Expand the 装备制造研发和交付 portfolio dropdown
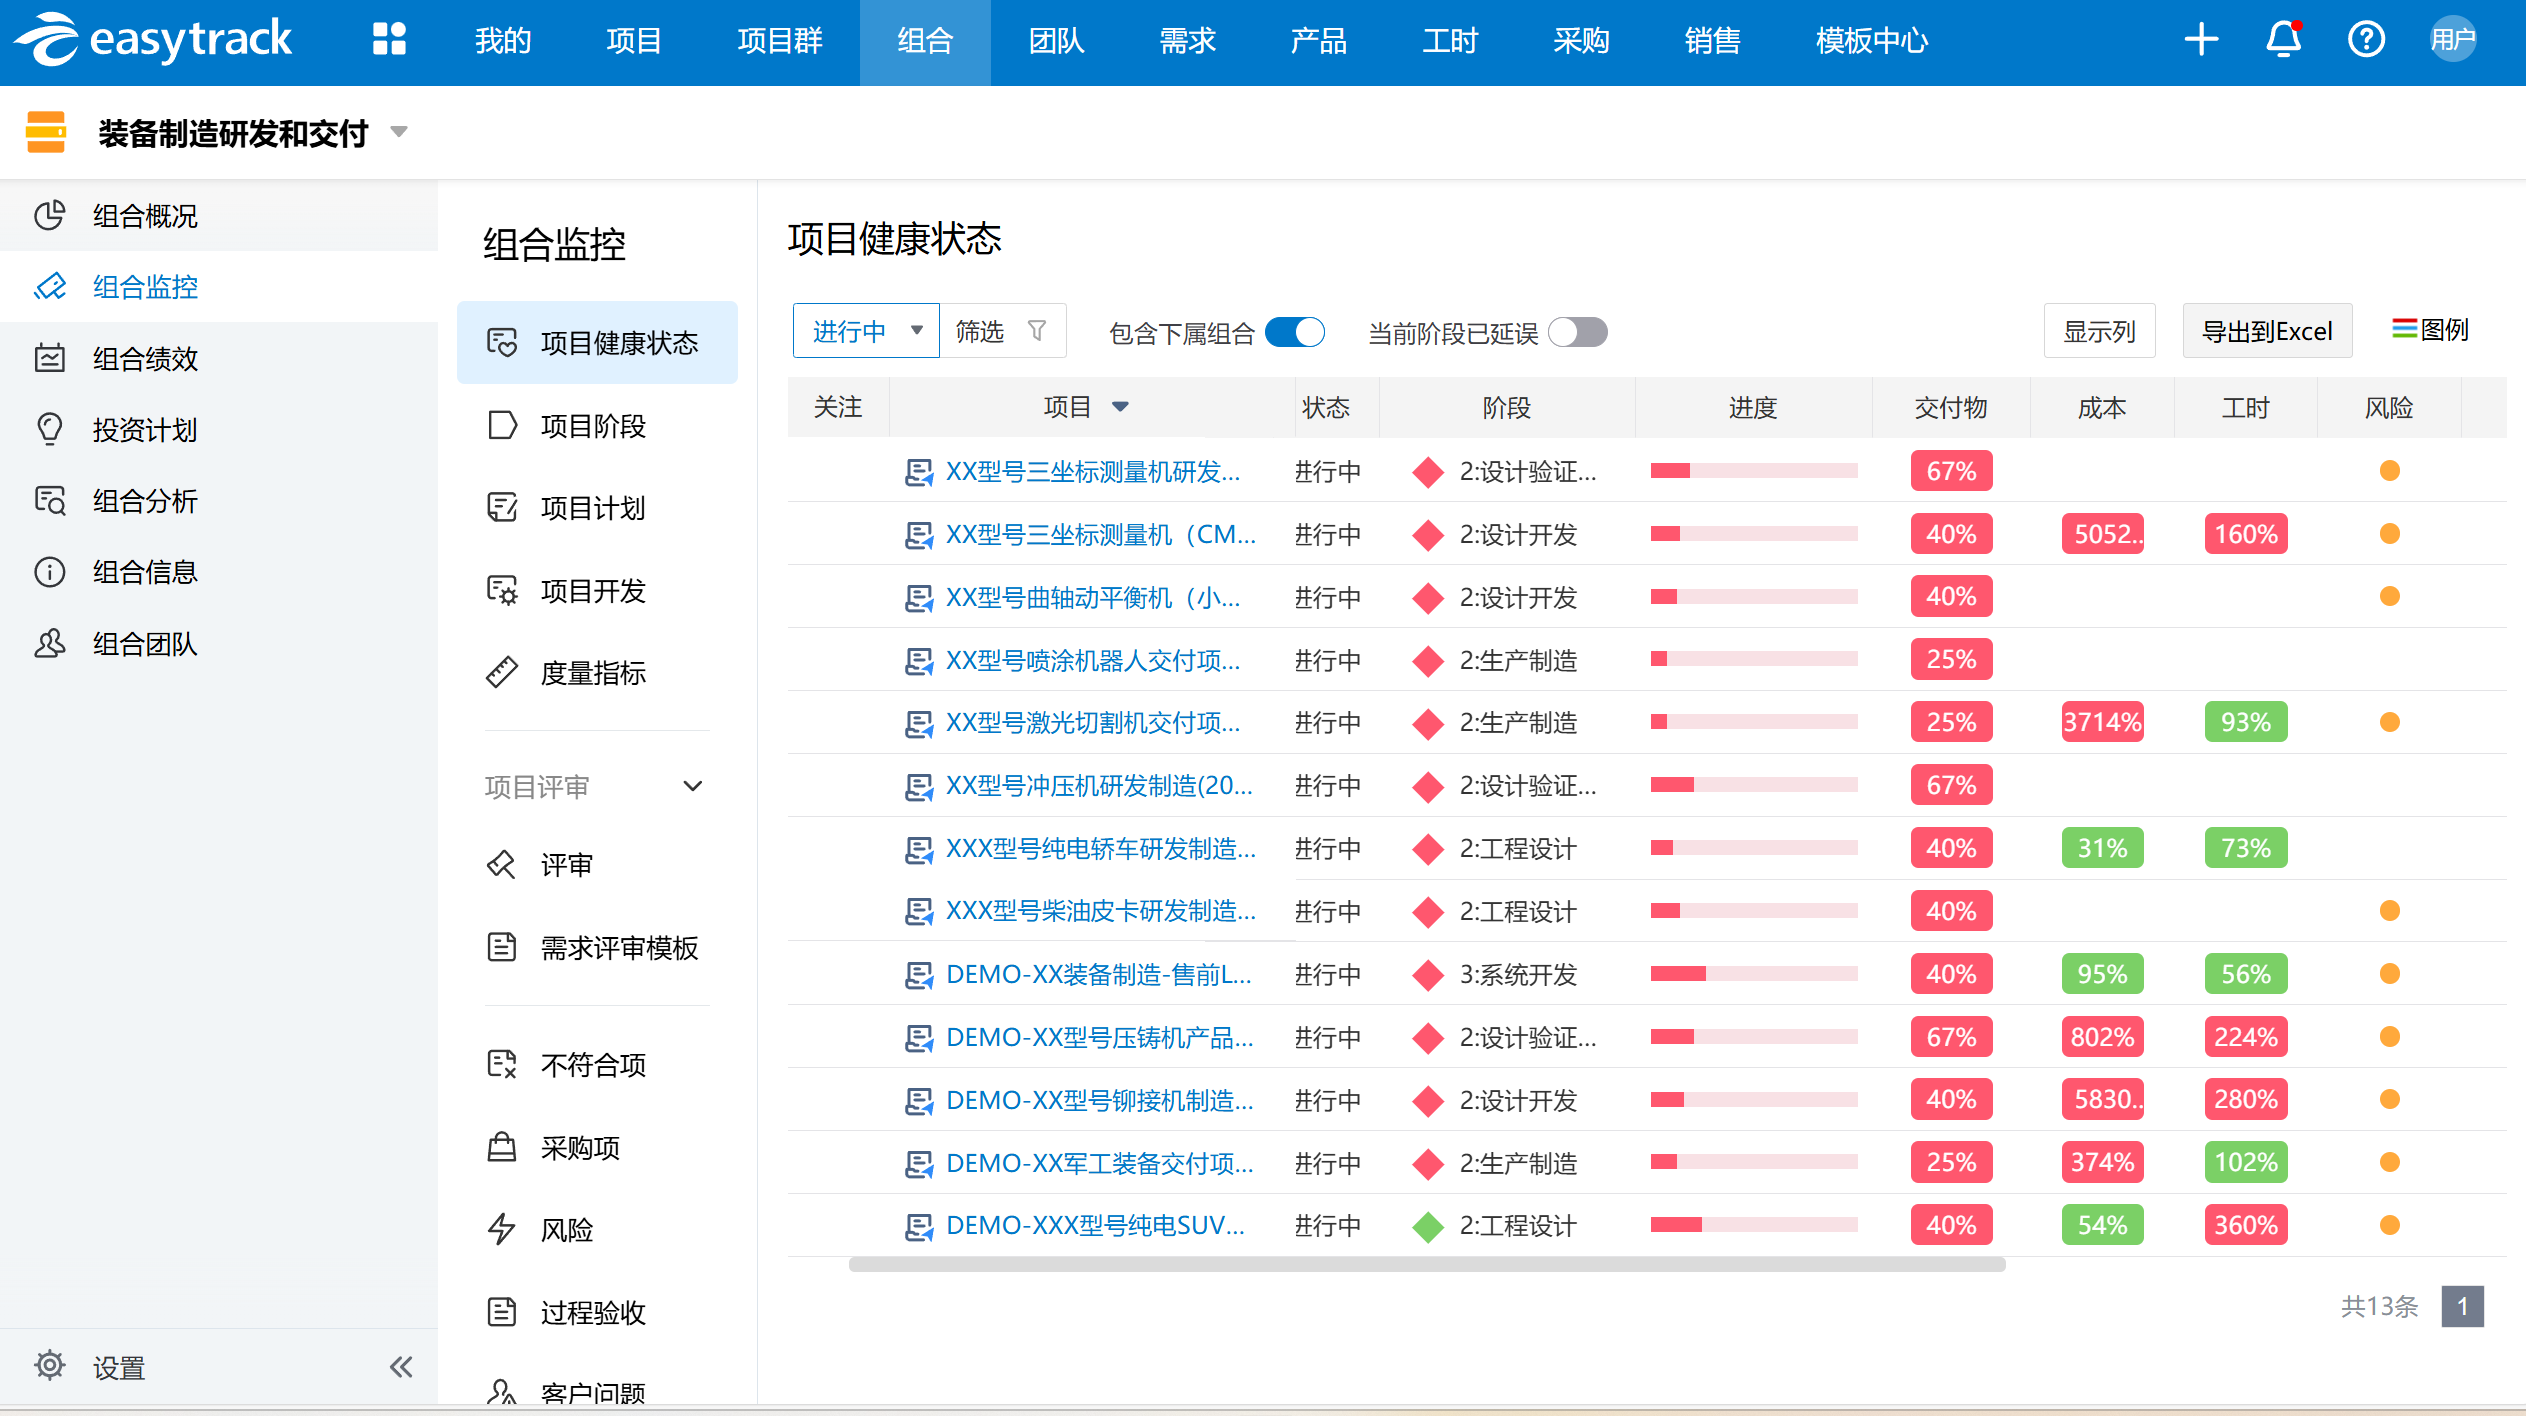The width and height of the screenshot is (2526, 1416). [x=399, y=132]
